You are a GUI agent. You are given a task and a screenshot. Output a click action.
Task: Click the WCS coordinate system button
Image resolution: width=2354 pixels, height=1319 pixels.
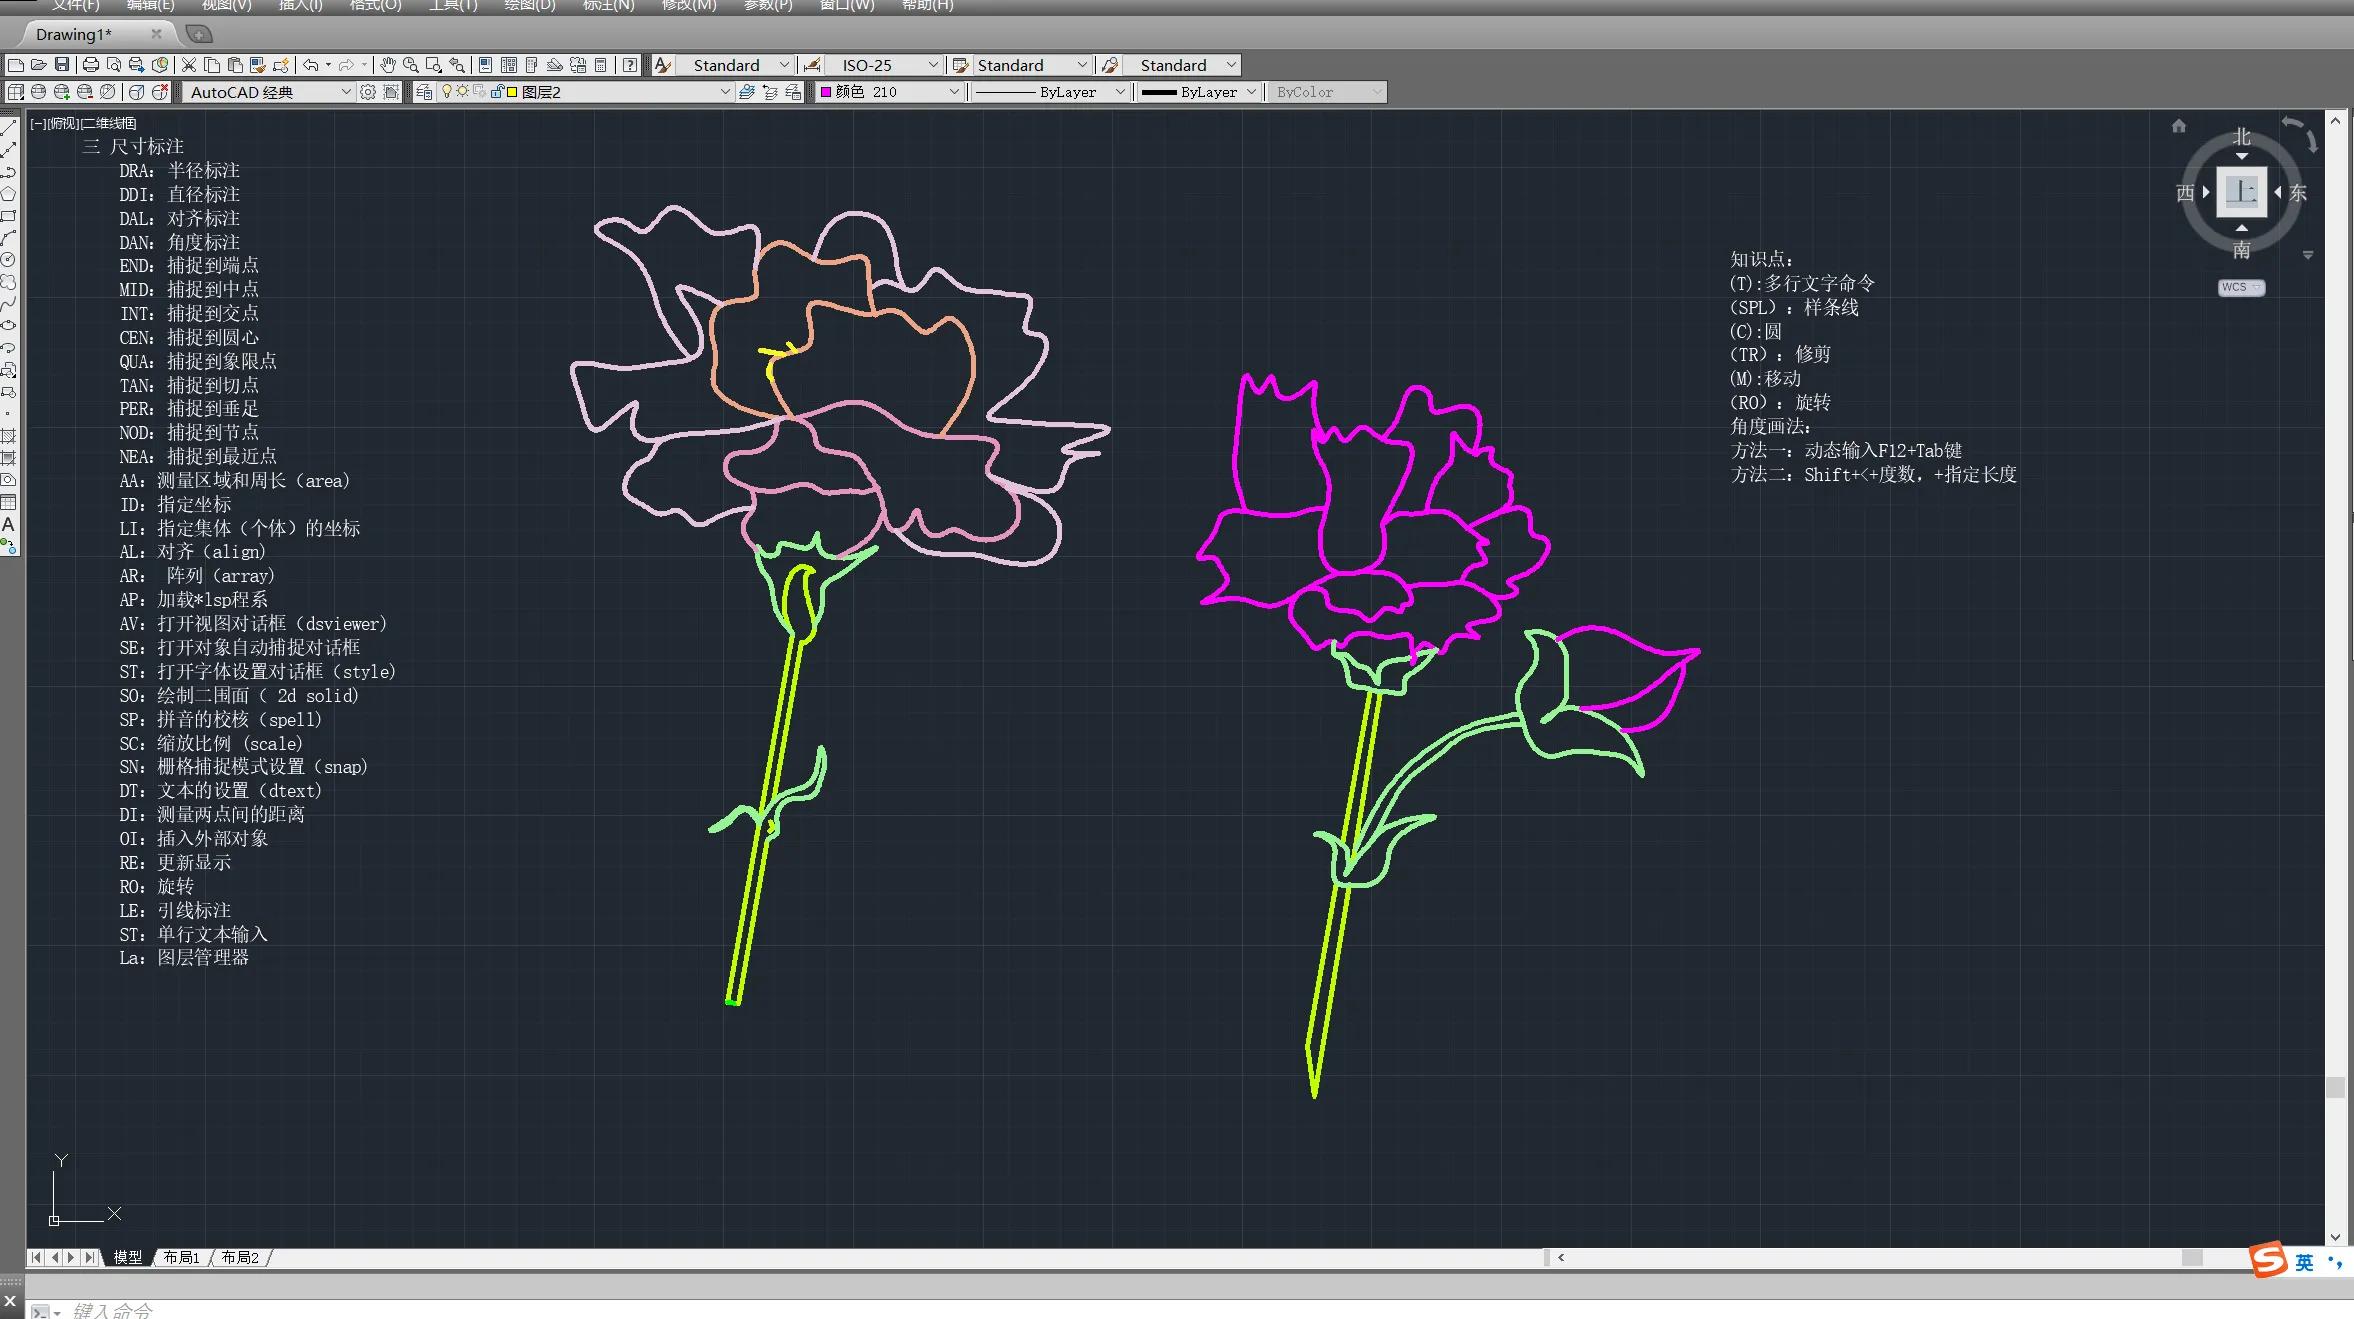[2240, 287]
